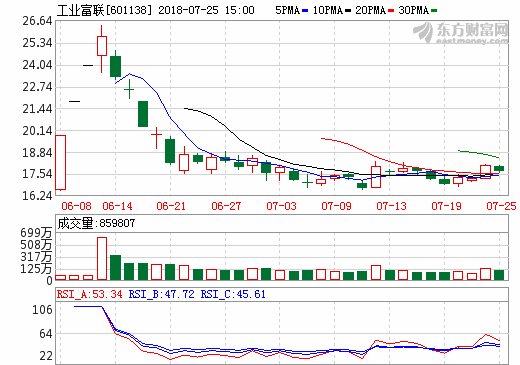
Task: Click the 07-03 date label
Action: pos(281,206)
